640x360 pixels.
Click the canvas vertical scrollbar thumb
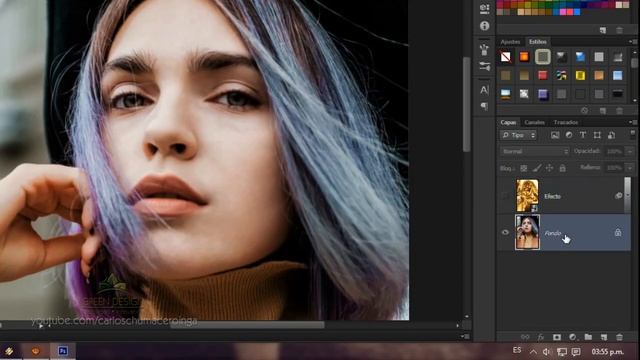click(x=467, y=104)
